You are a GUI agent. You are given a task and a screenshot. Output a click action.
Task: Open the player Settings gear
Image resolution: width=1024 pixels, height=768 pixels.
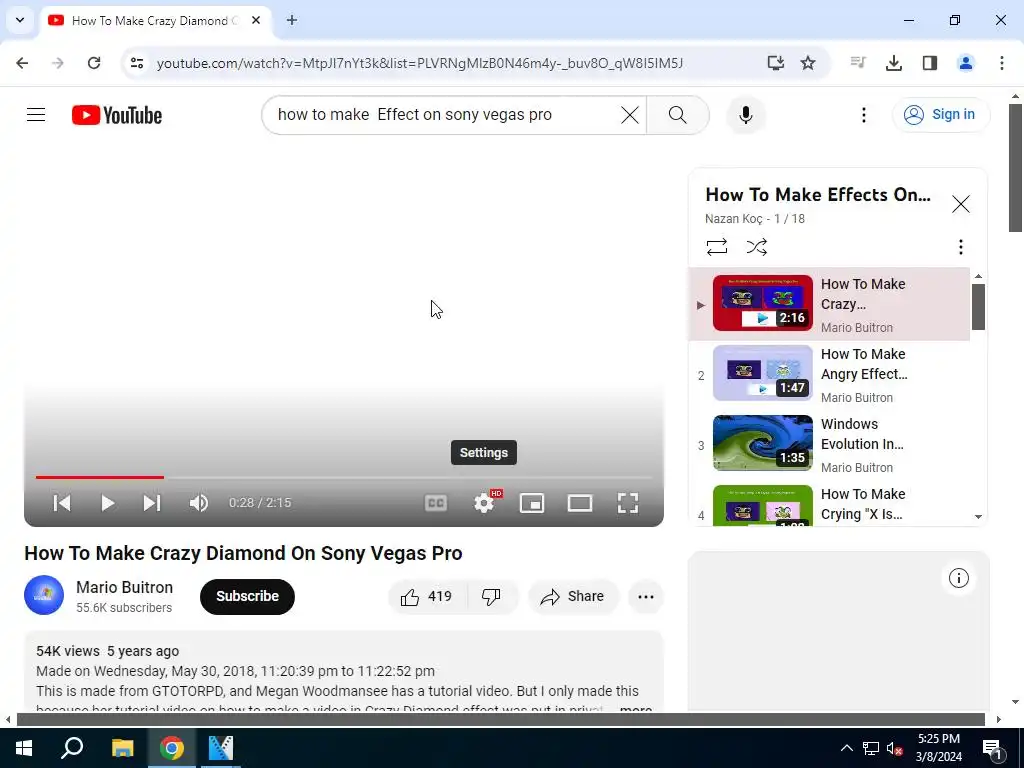click(x=484, y=503)
